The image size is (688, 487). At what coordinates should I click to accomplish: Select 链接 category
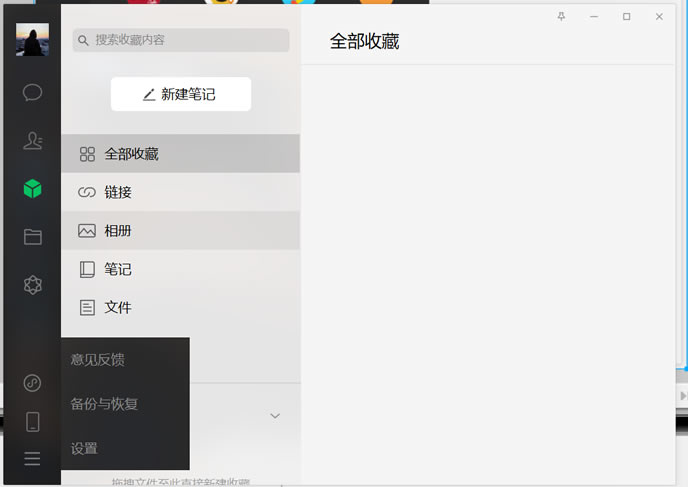pos(180,192)
